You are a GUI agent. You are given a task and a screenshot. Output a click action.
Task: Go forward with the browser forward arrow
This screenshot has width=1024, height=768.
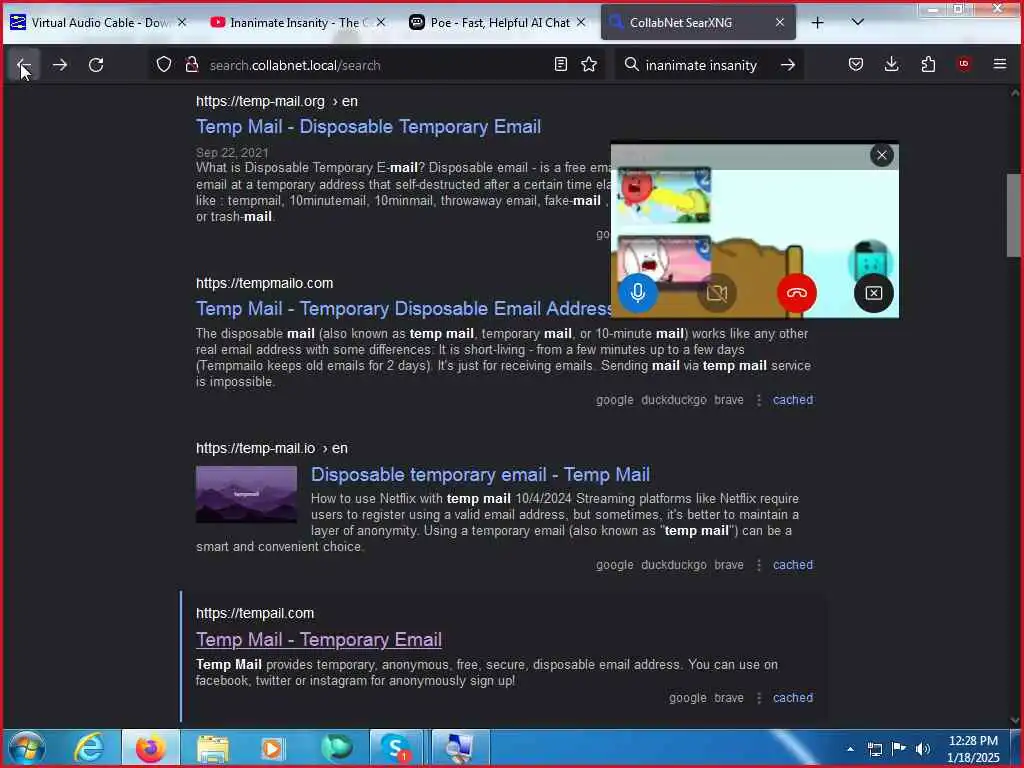click(59, 65)
